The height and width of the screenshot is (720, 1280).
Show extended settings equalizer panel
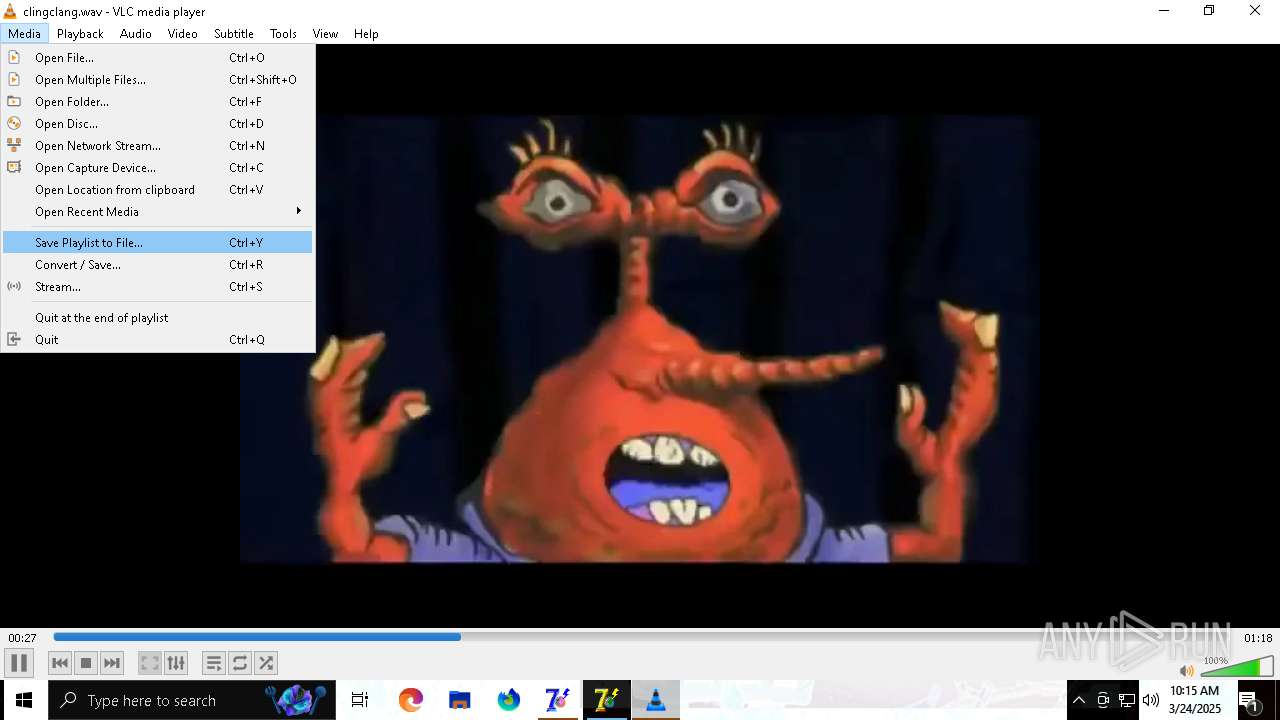[176, 663]
